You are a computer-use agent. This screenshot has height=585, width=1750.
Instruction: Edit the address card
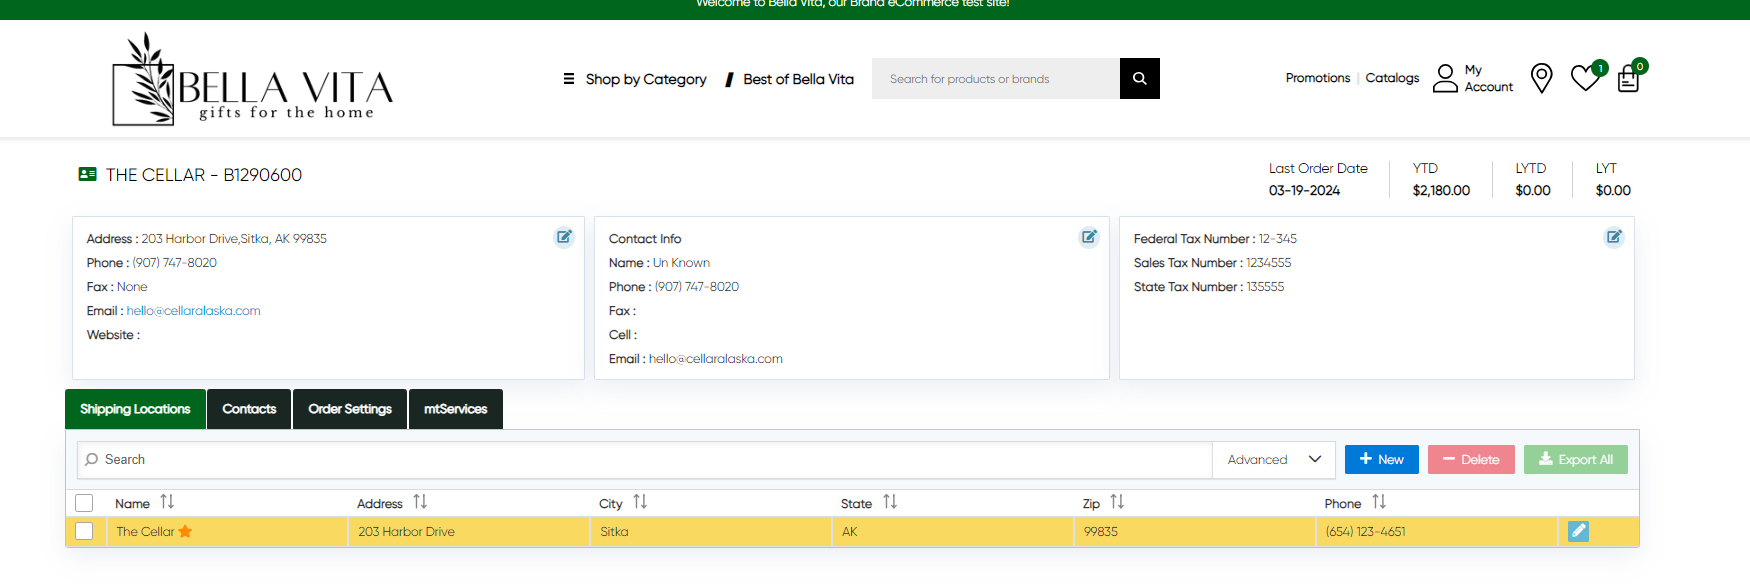pos(564,237)
